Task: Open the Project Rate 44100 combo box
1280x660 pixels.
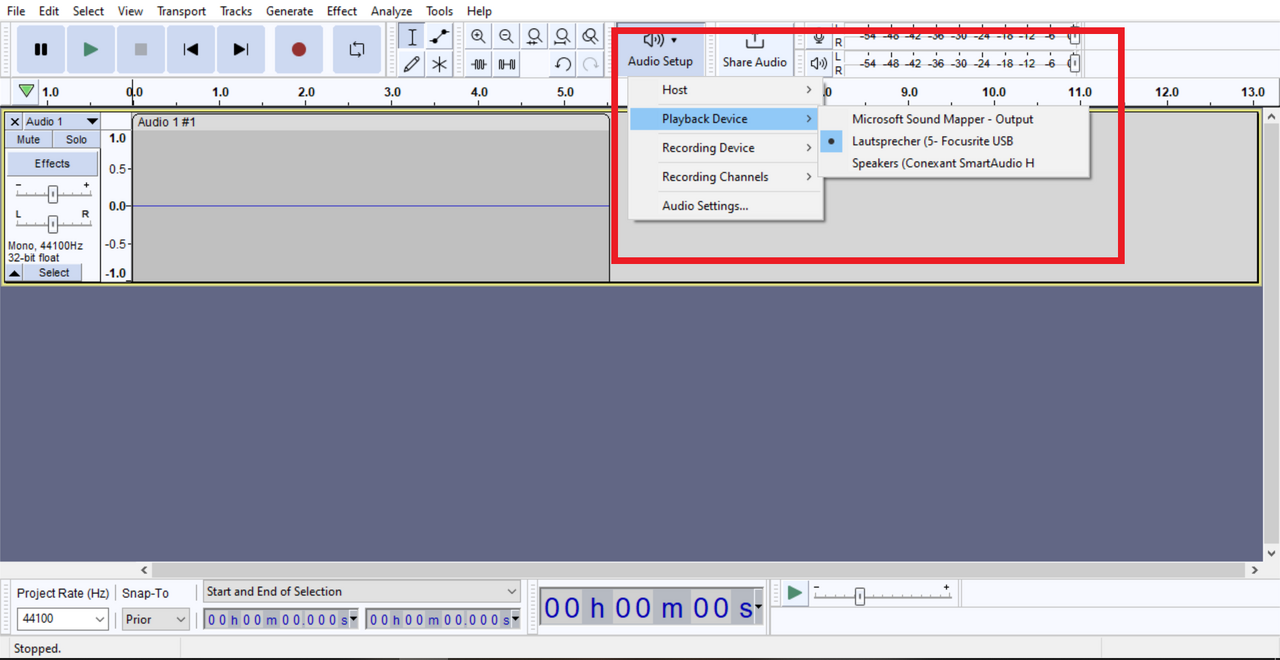Action: (62, 619)
